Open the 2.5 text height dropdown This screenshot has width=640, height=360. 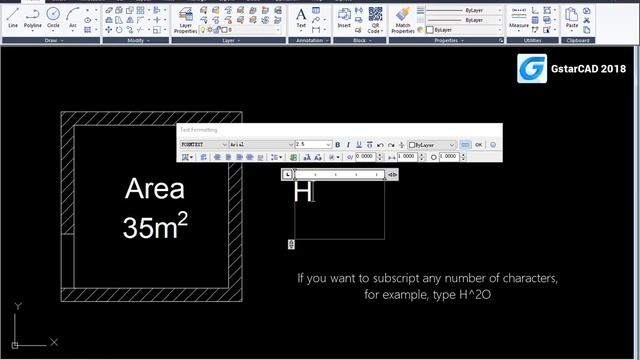[313, 145]
